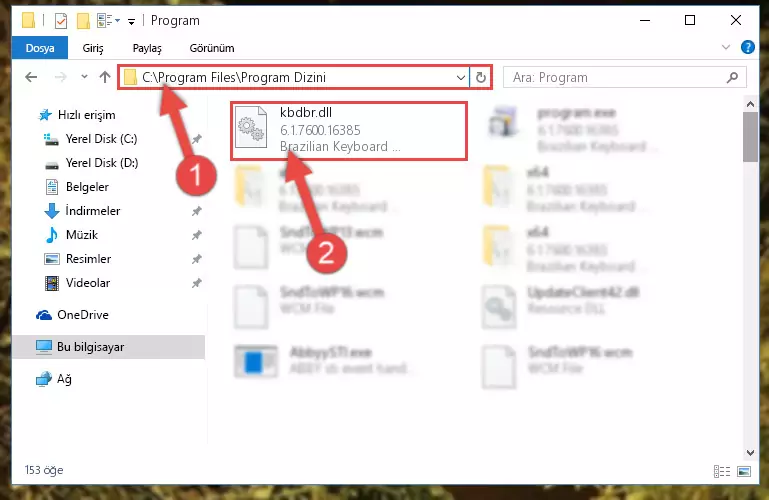This screenshot has width=769, height=500.
Task: Click the pin icon beside Resimler
Action: (196, 259)
